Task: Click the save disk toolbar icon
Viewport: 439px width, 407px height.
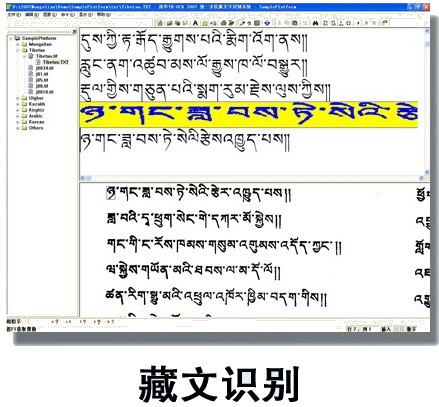Action: click(x=185, y=23)
